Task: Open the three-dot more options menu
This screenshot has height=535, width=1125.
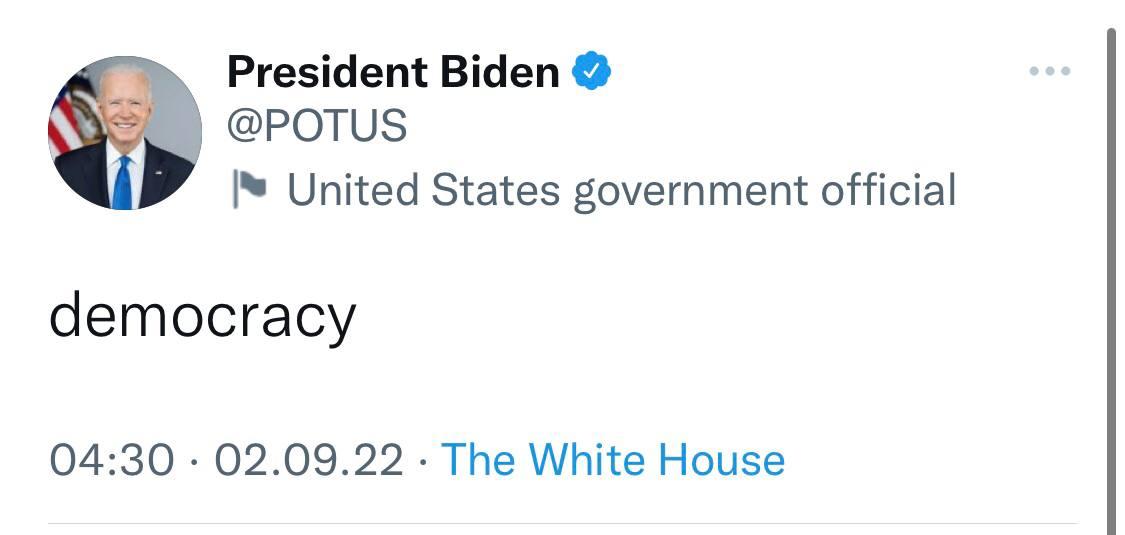Action: pos(1050,71)
